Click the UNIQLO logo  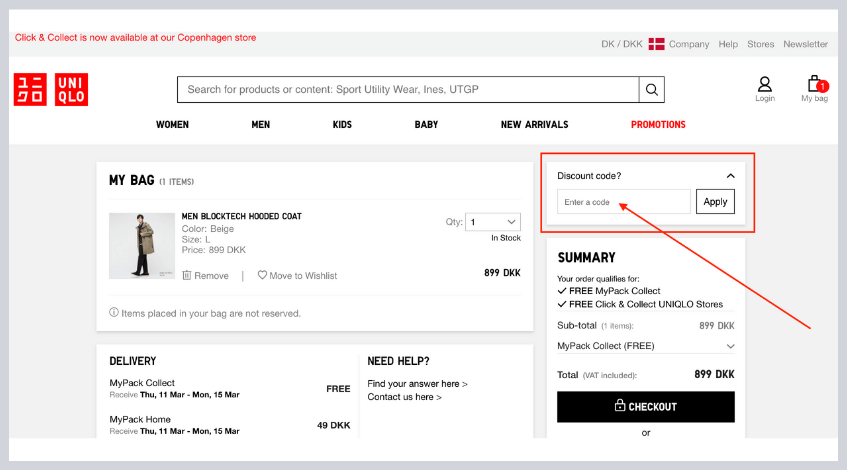pyautogui.click(x=51, y=89)
